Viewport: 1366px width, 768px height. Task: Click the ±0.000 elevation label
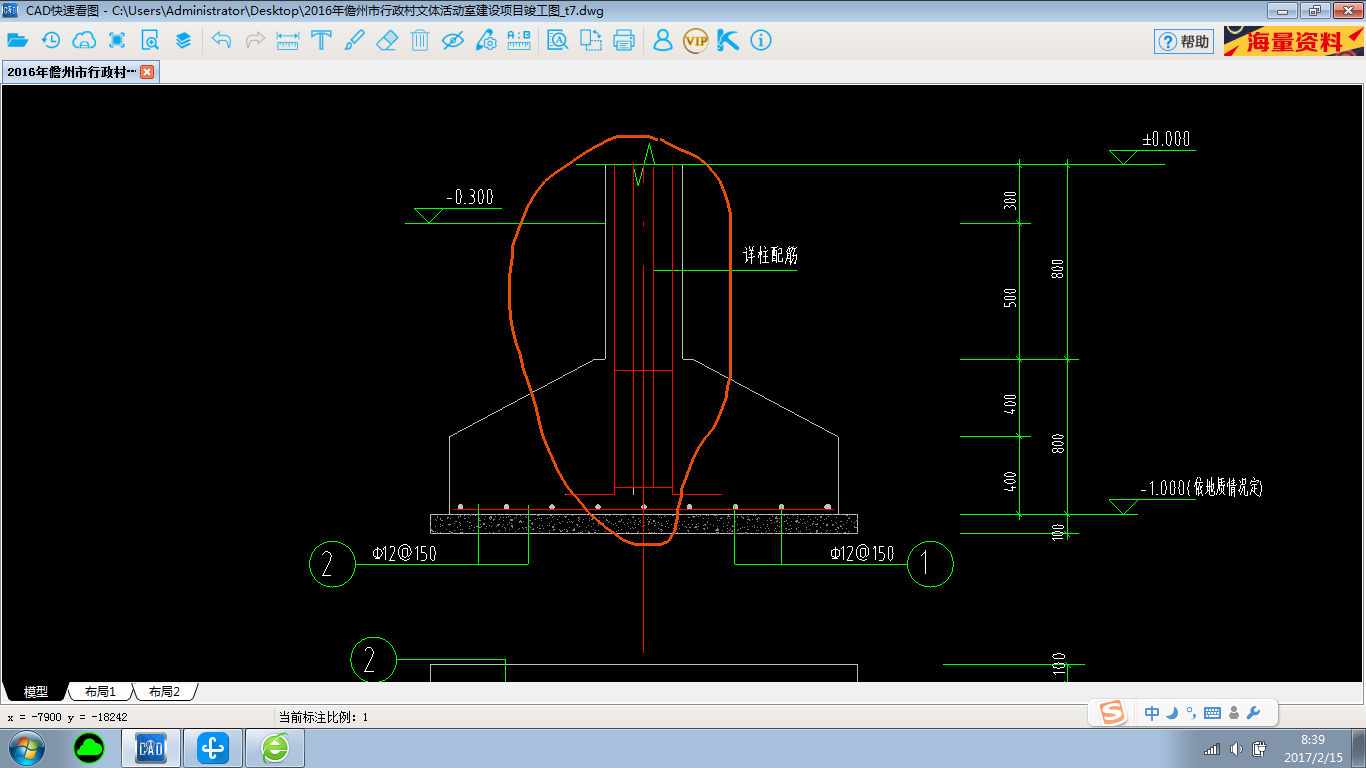[1167, 139]
